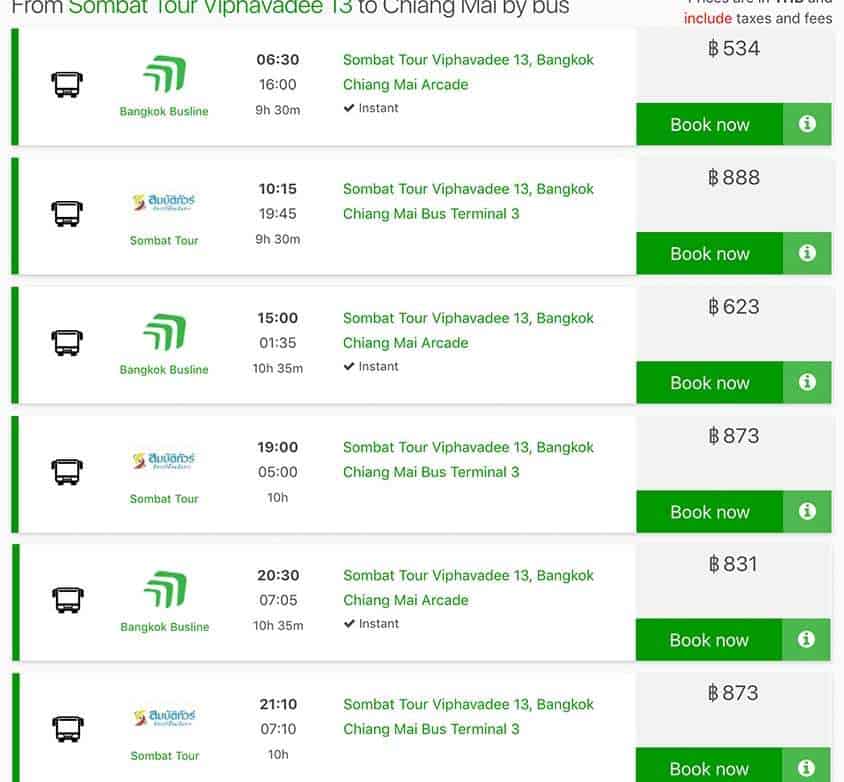Viewport: 844px width, 782px height.
Task: Click Sombat Tour logo on 10:15 row
Action: (164, 204)
